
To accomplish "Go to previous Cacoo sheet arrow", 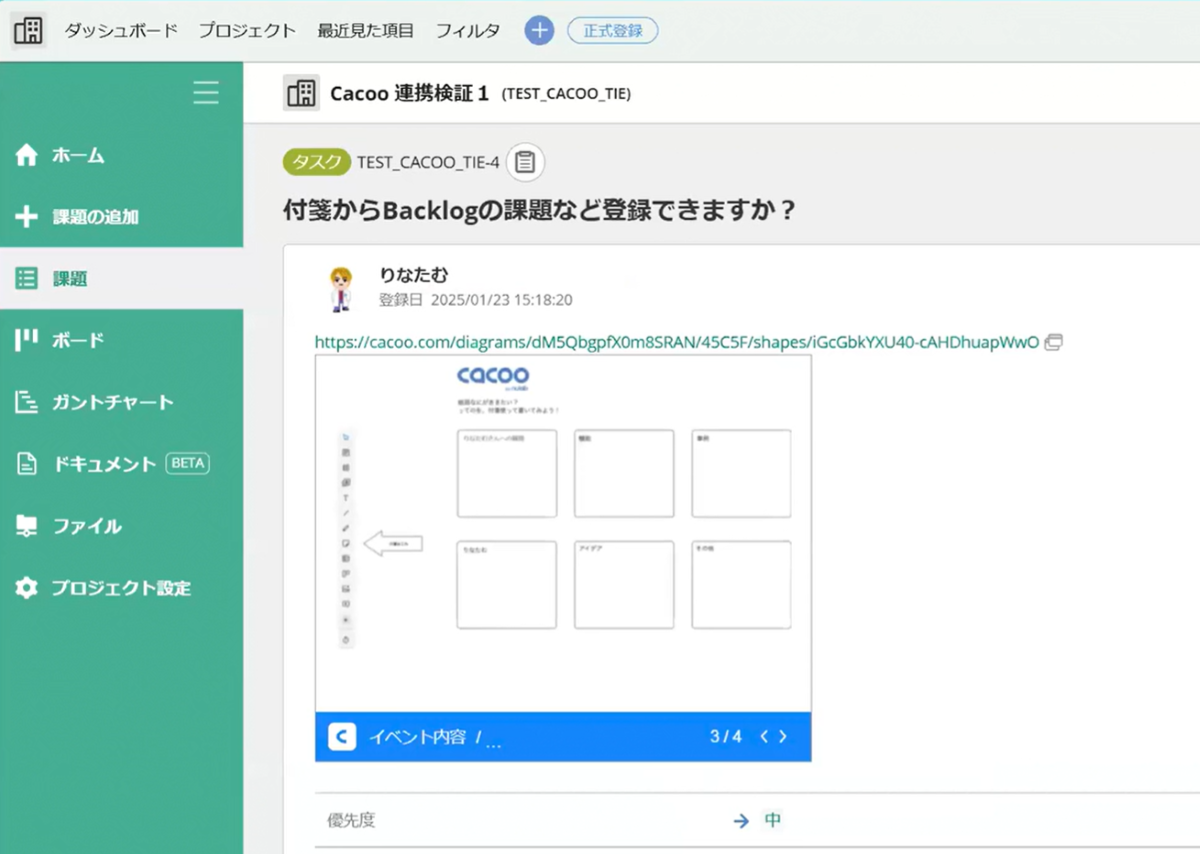I will click(x=764, y=737).
